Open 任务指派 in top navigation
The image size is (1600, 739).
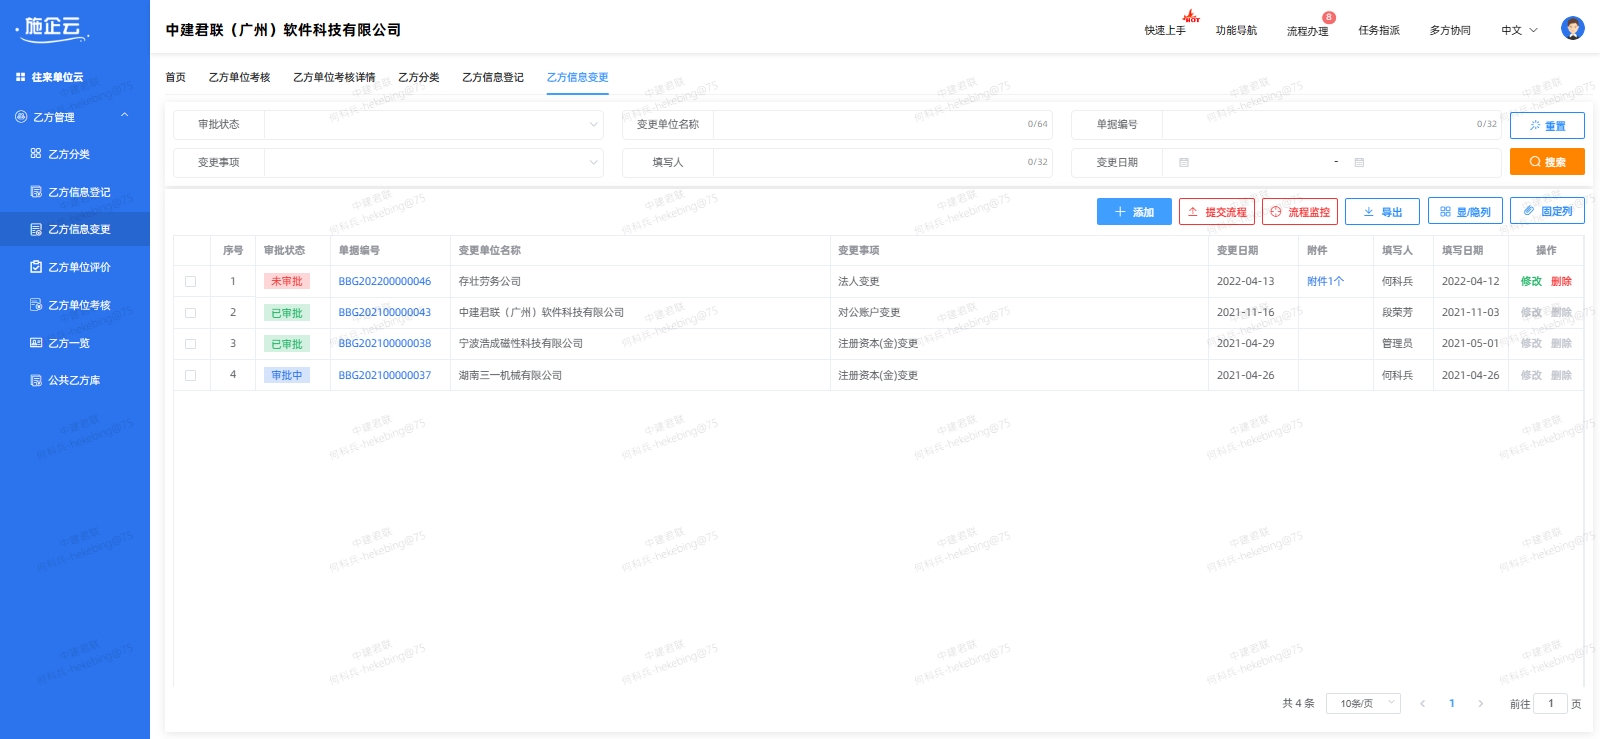(1379, 31)
